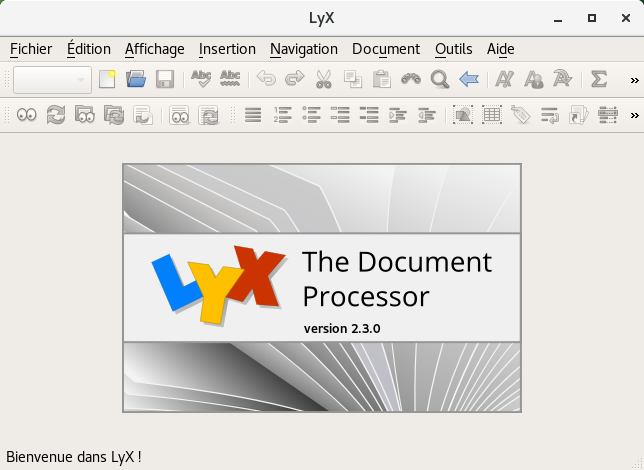The width and height of the screenshot is (644, 470).
Task: Run spellcheck with the Abc checkmark icon
Action: [x=201, y=79]
